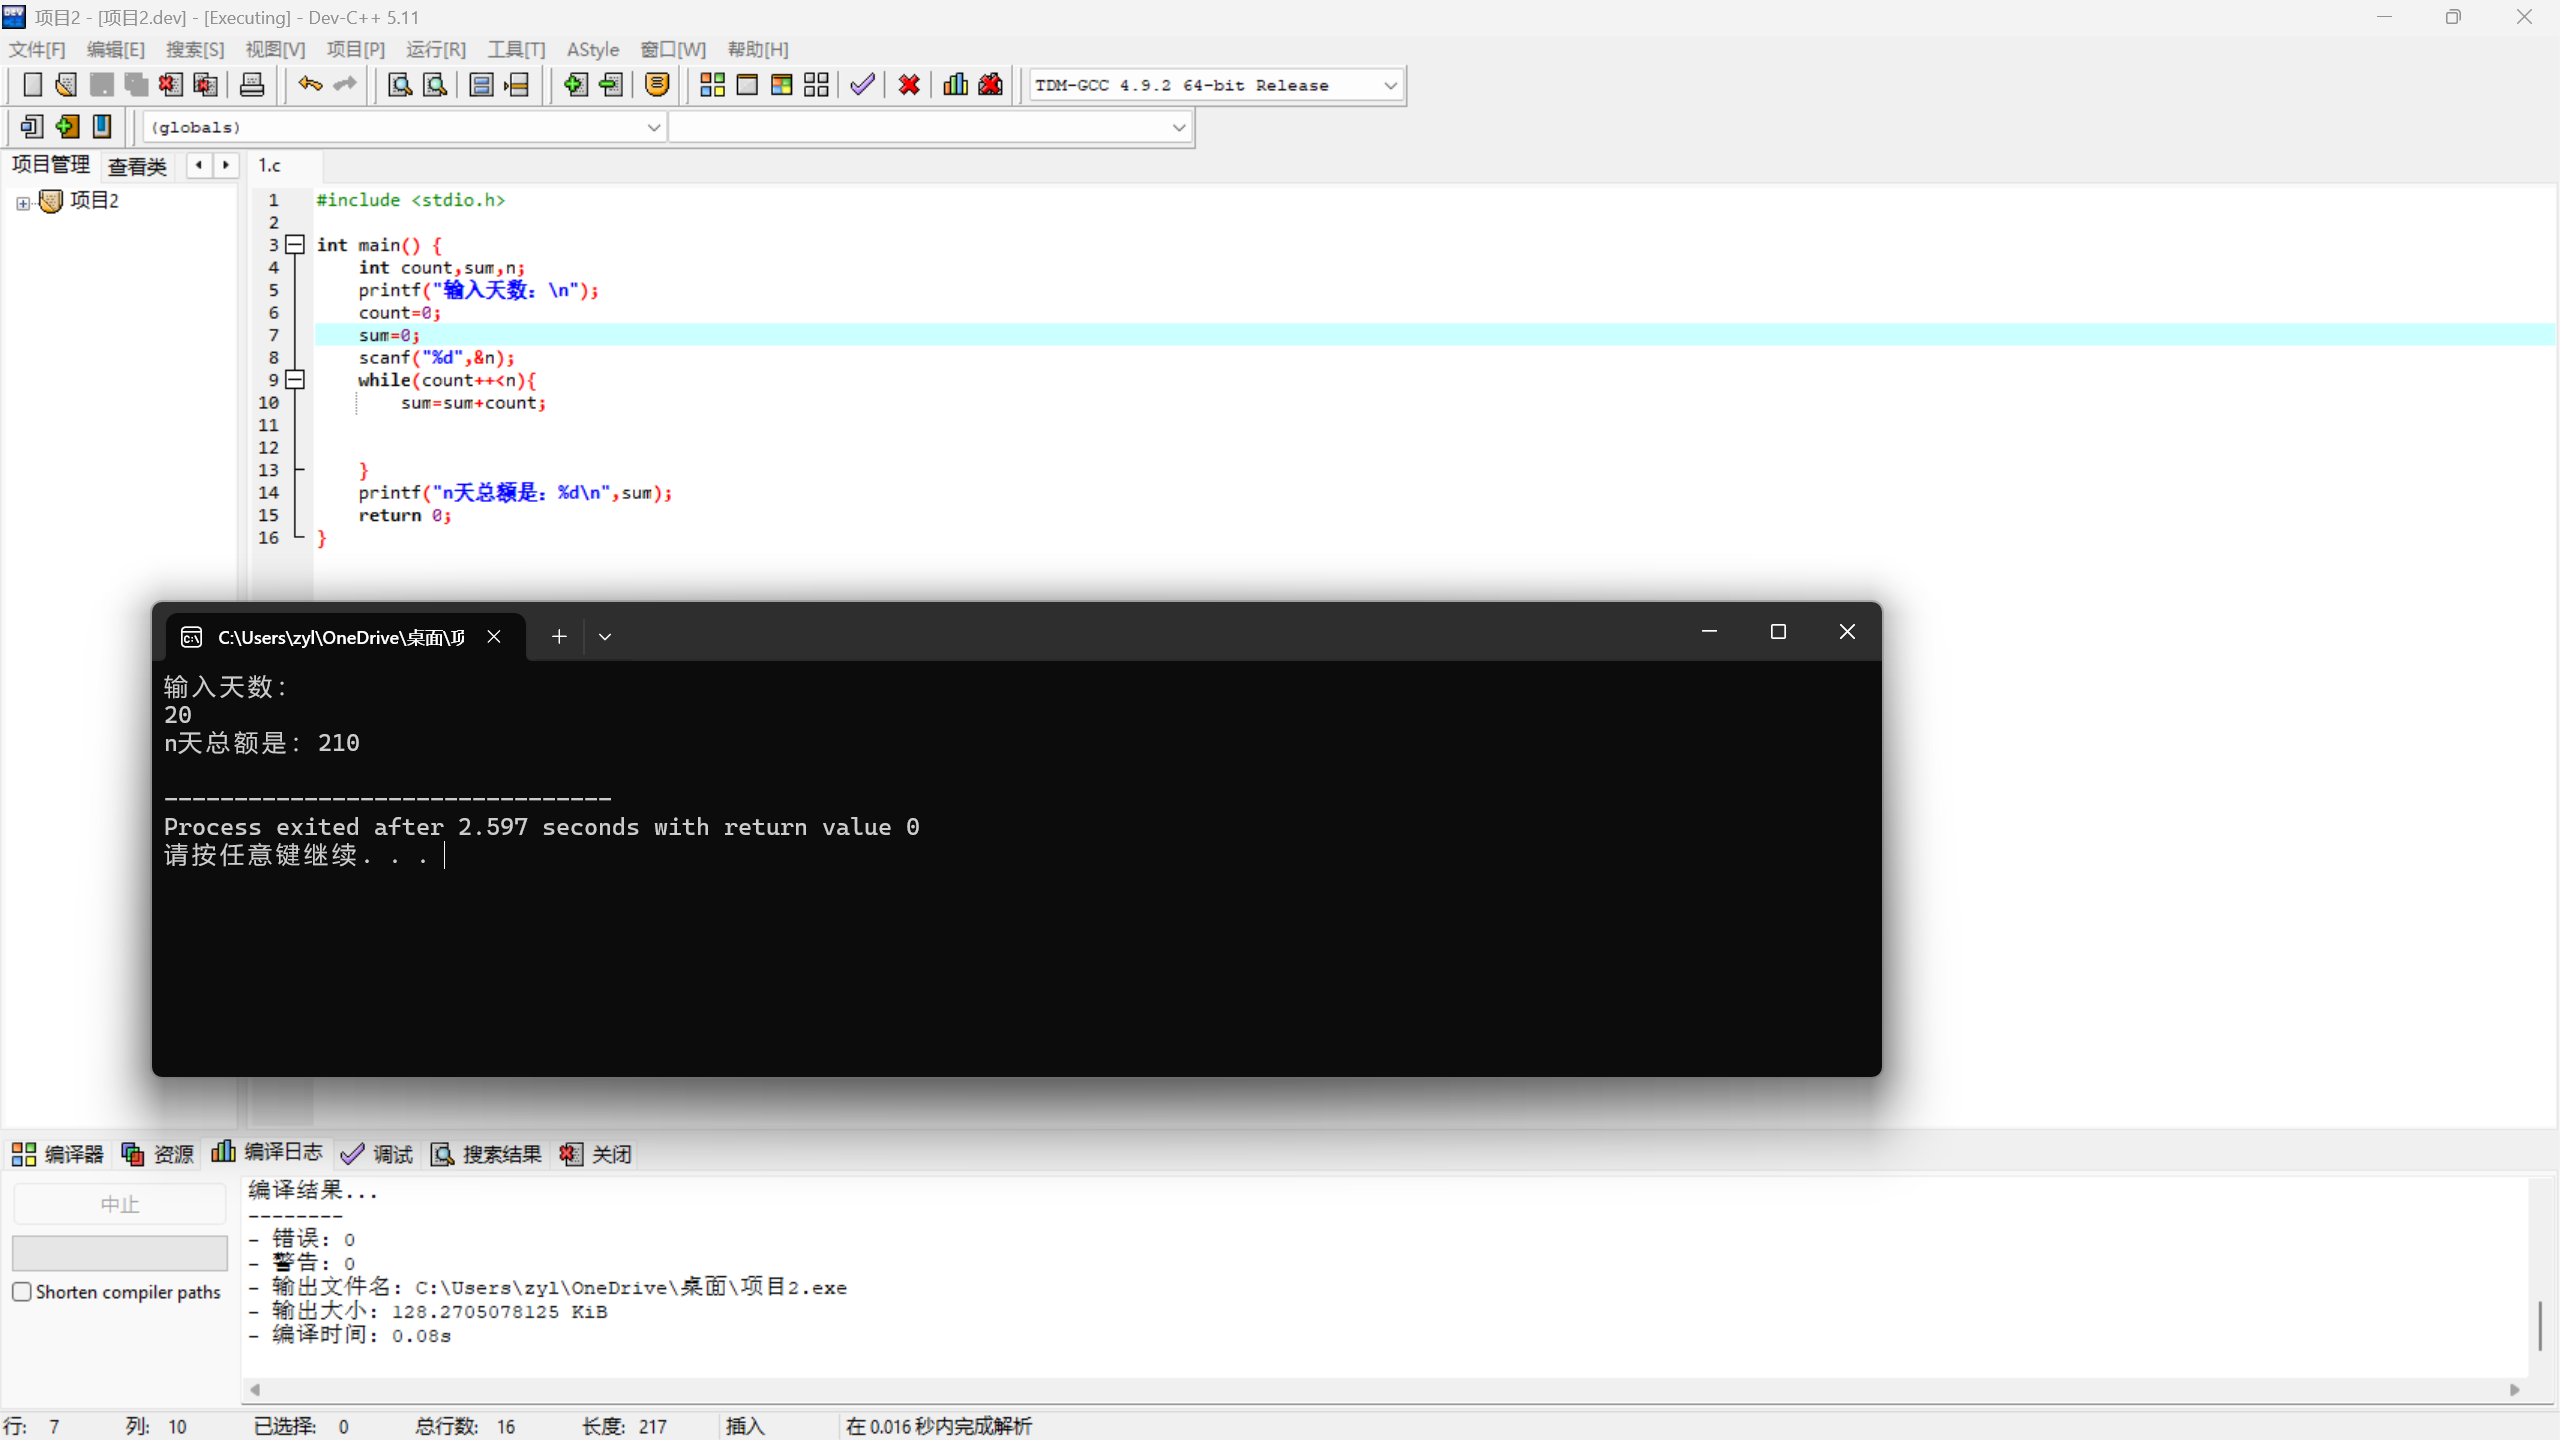The image size is (2560, 1440).
Task: Open the Profile Analysis bar chart icon
Action: coord(955,85)
